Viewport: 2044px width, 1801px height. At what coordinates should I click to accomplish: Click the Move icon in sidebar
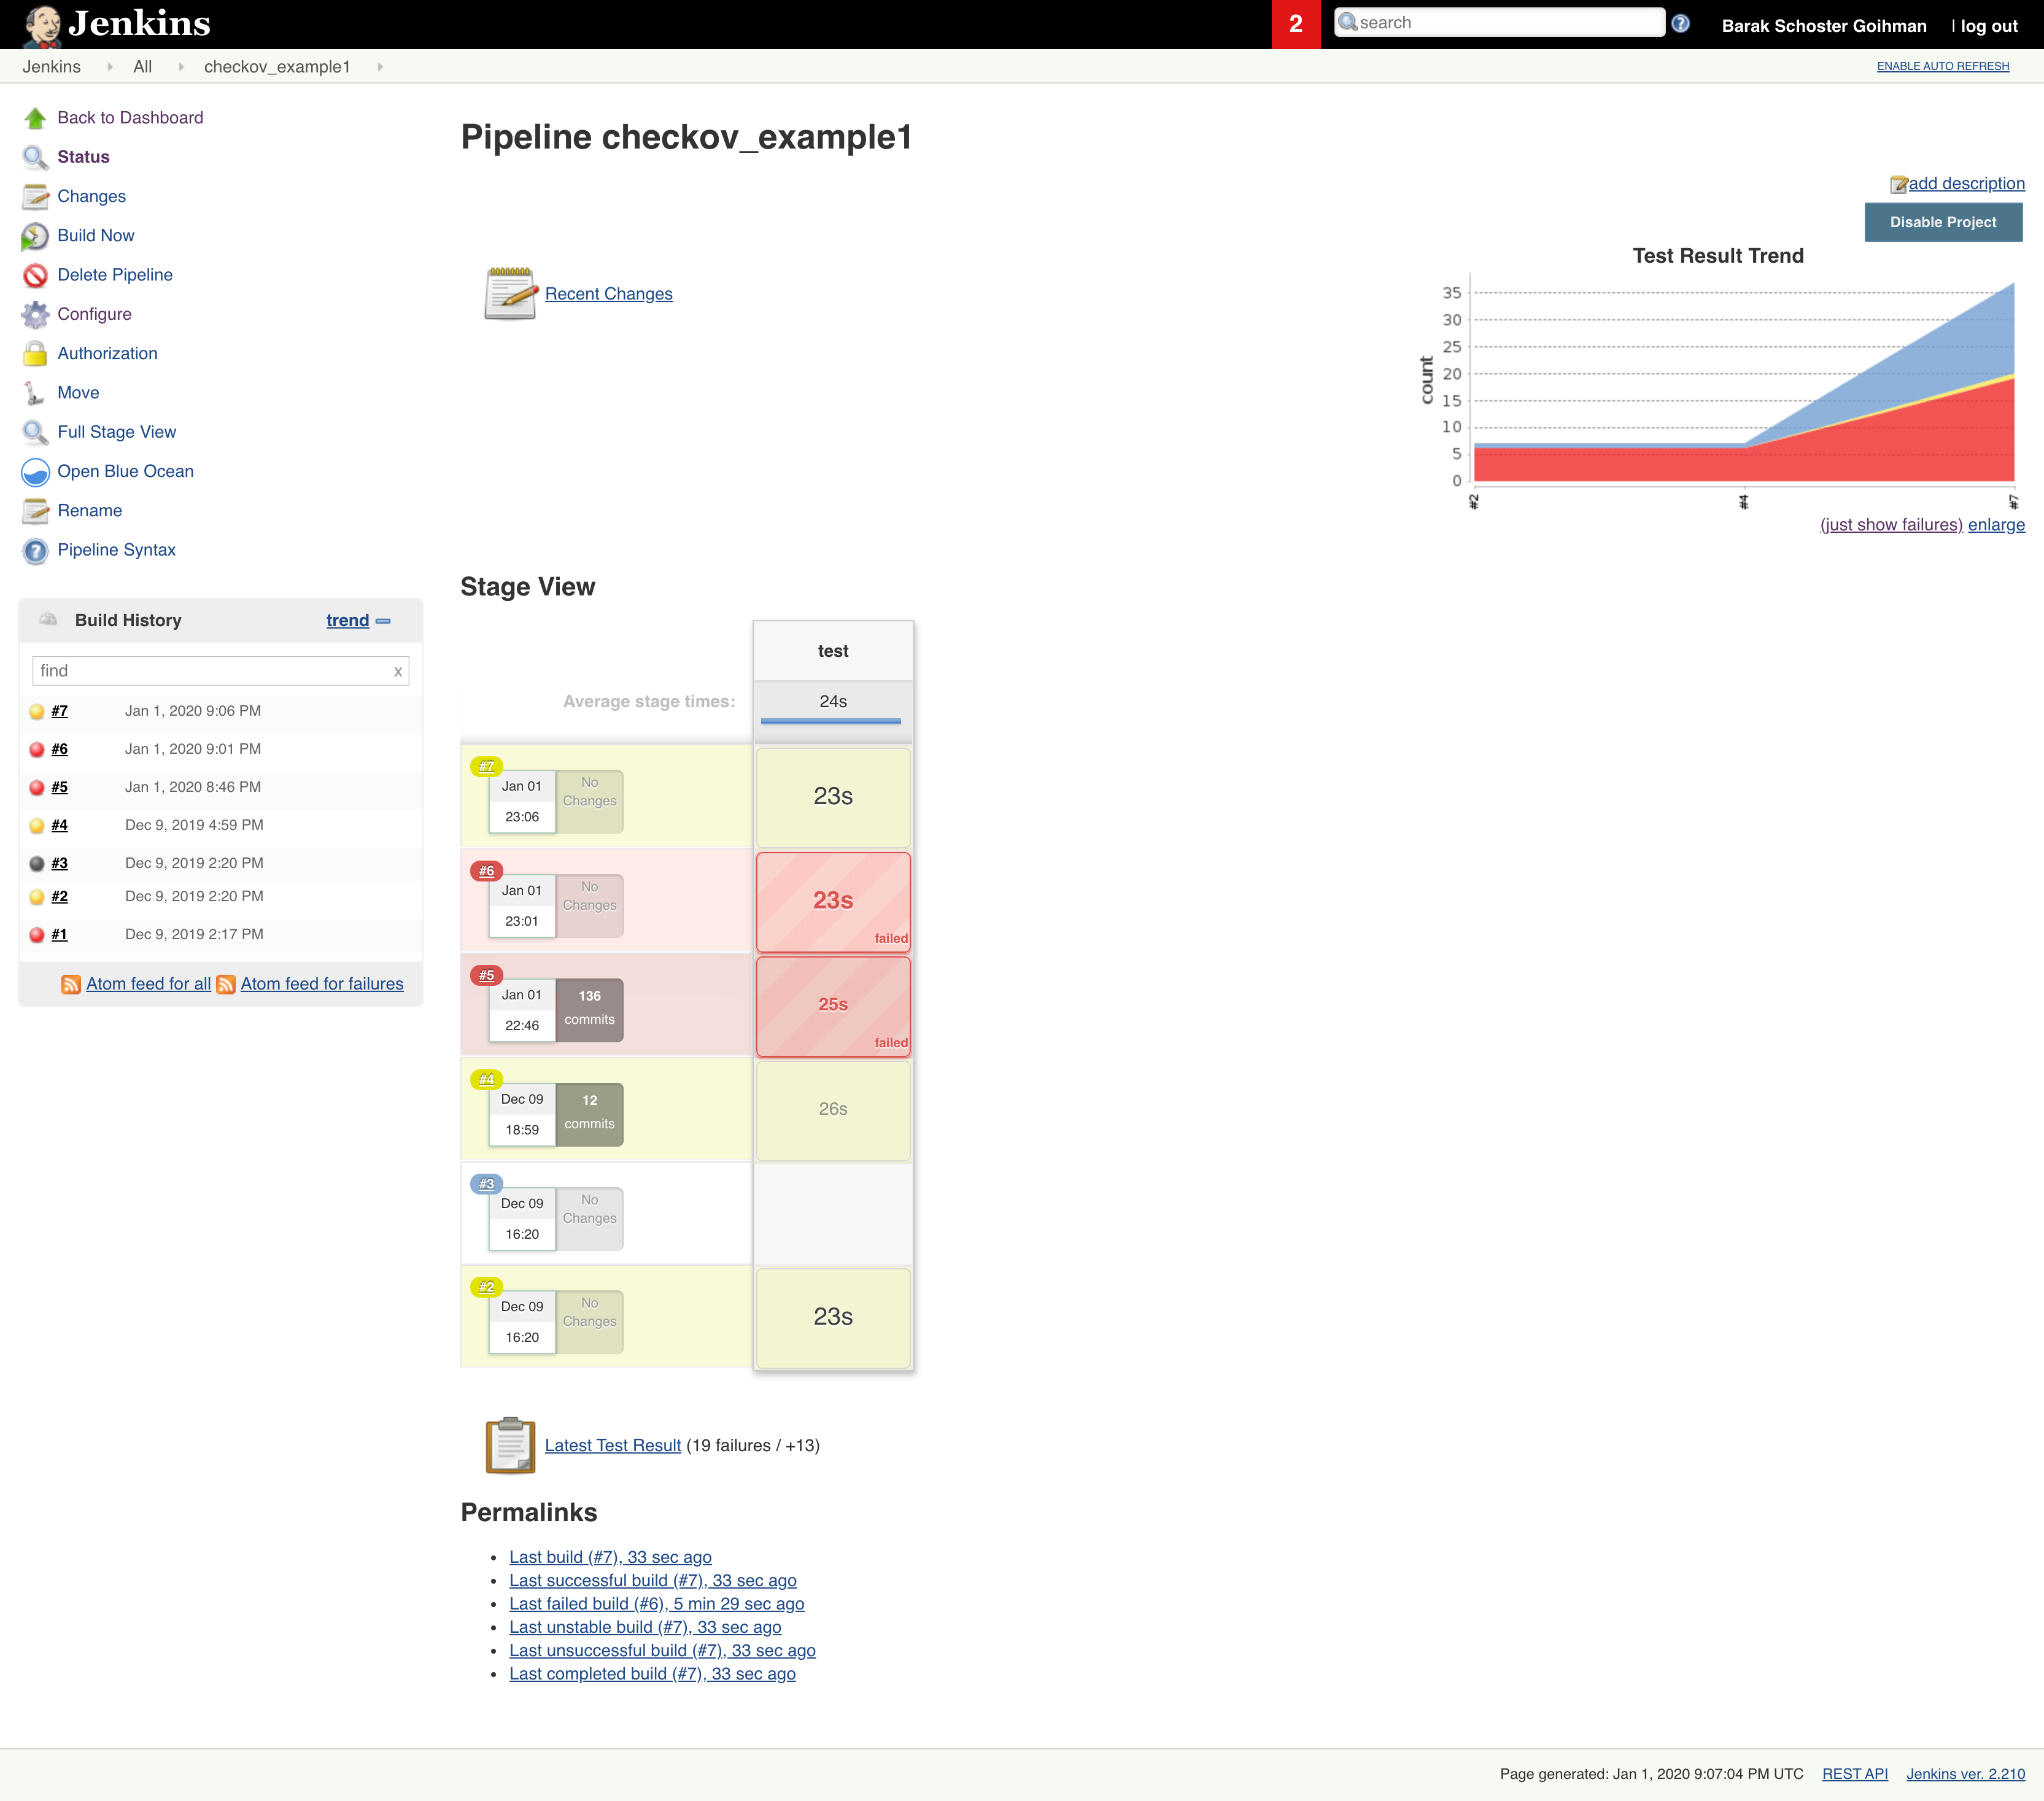point(35,393)
